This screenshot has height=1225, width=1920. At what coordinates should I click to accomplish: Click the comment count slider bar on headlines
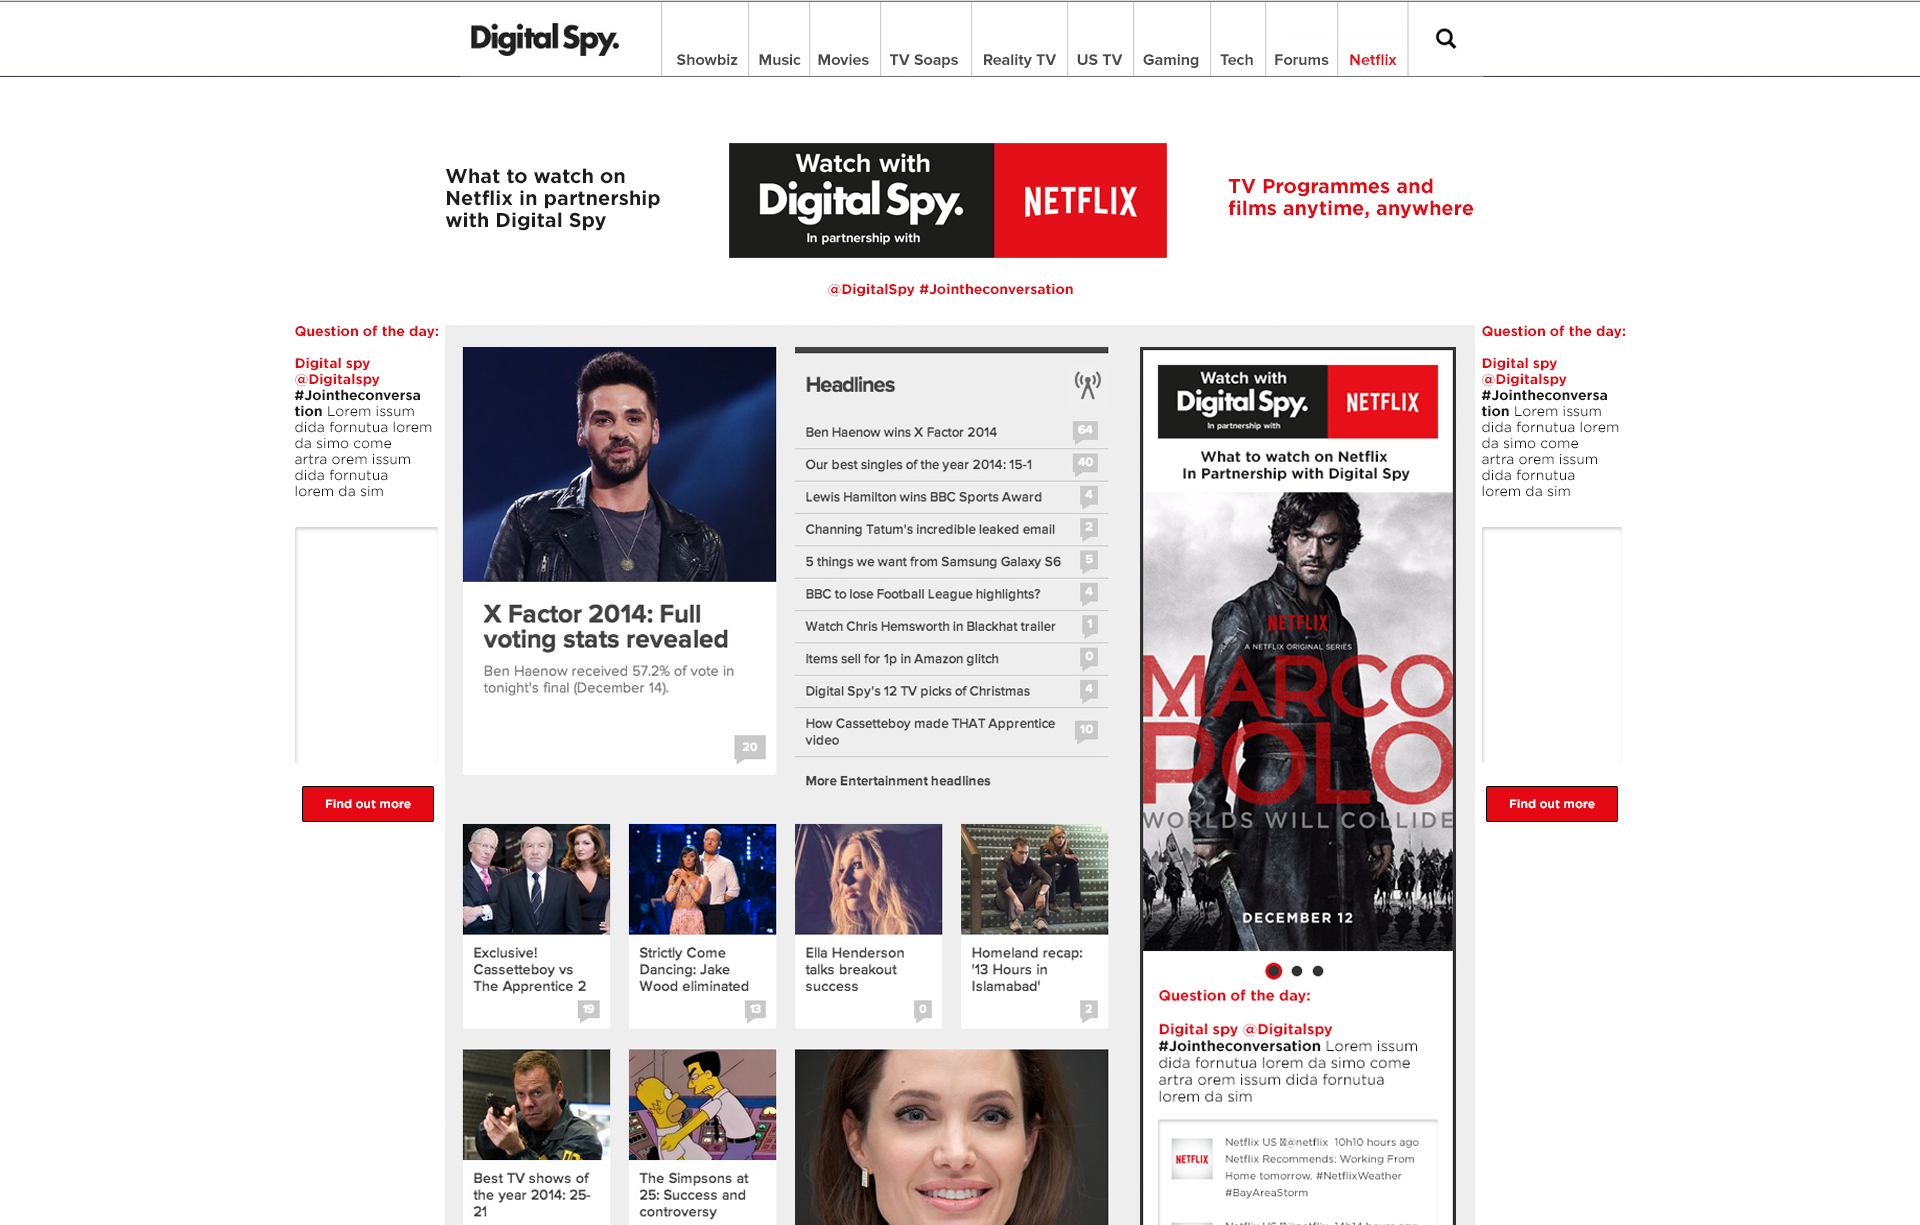pyautogui.click(x=951, y=350)
